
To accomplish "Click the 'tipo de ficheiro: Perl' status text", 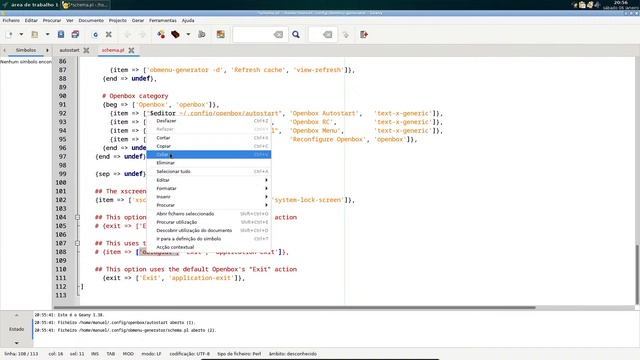I will 239,354.
